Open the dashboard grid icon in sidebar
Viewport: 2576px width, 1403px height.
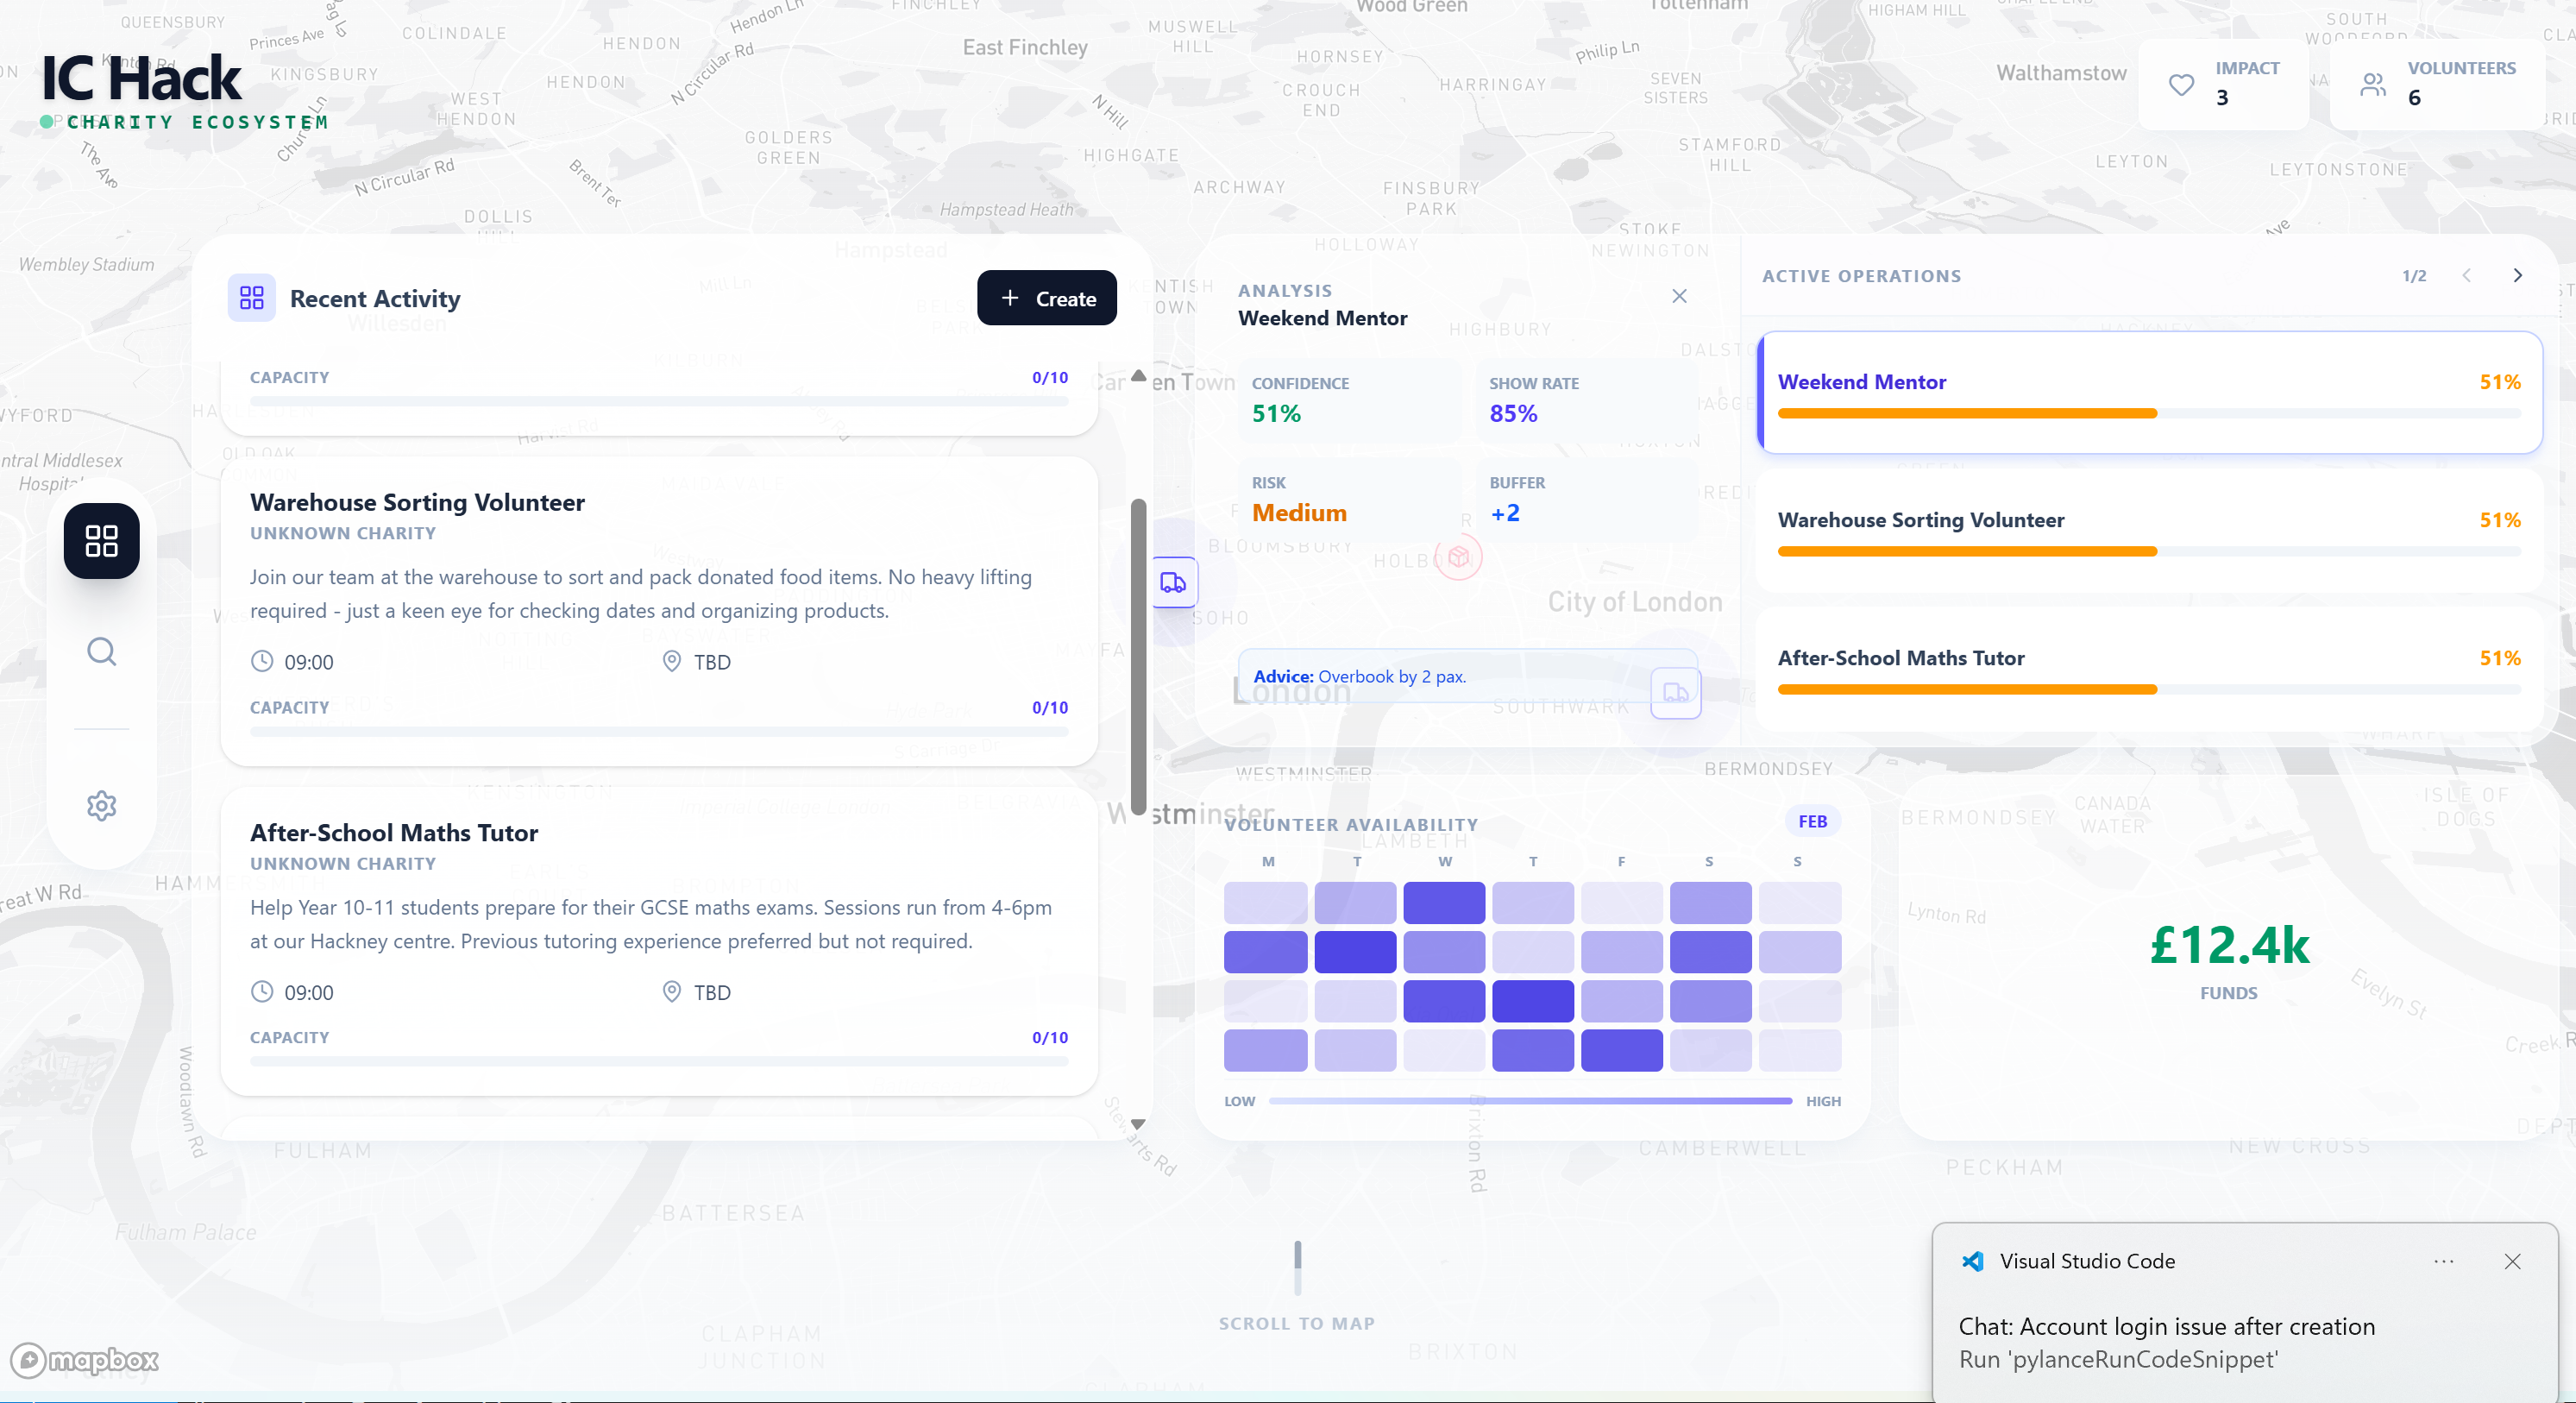[101, 541]
